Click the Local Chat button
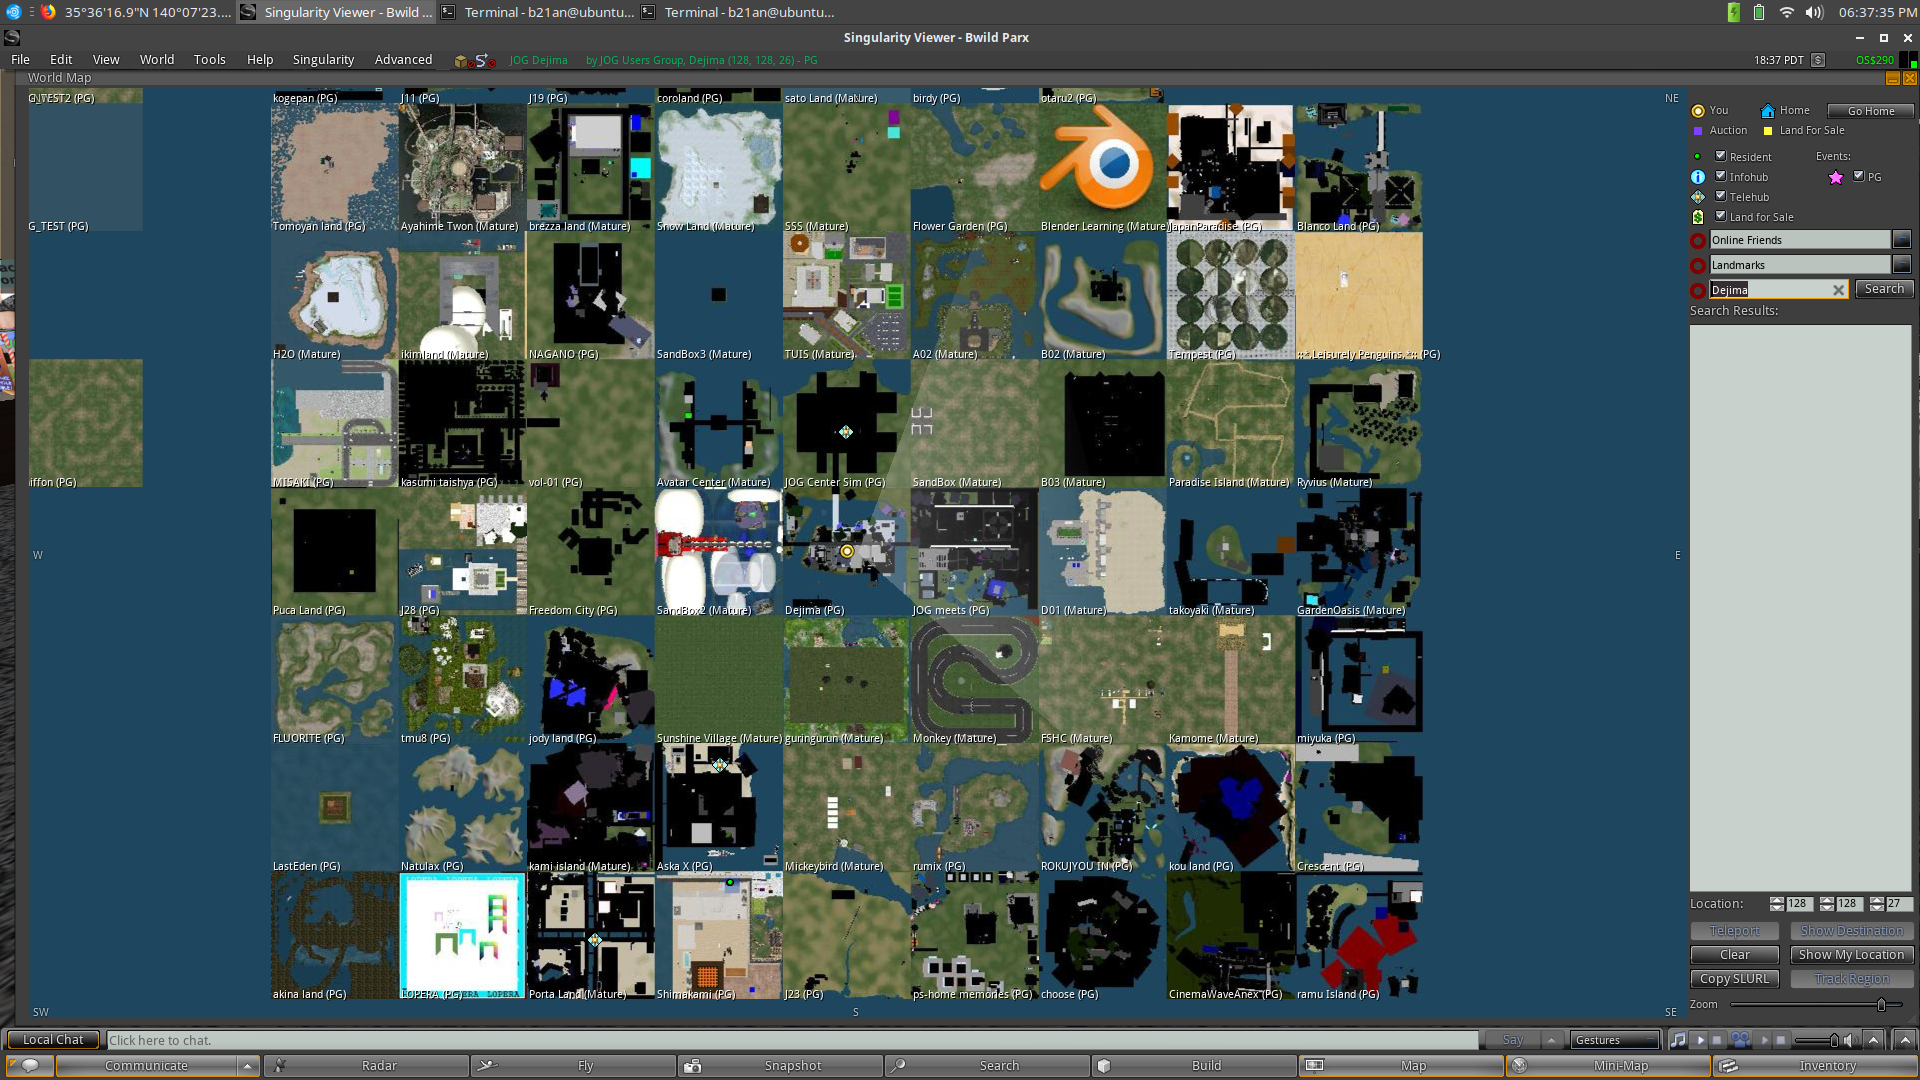Viewport: 1920px width, 1080px height. tap(53, 1040)
